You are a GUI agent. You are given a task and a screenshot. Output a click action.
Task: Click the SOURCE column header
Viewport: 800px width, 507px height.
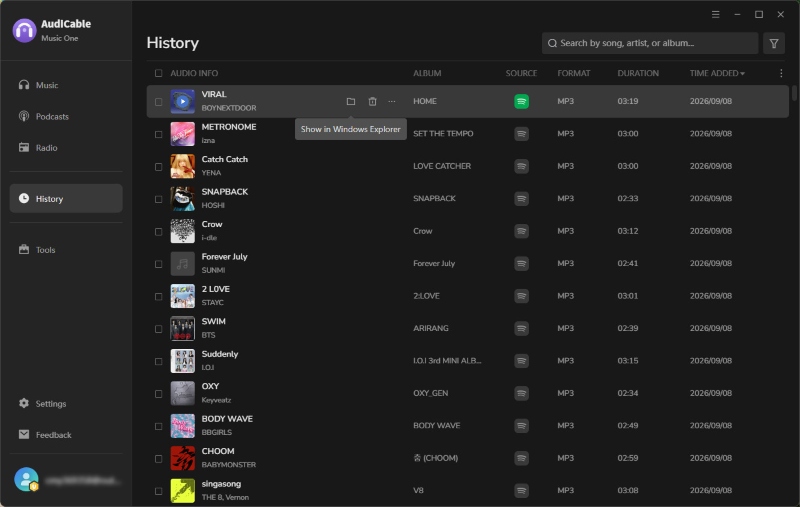[x=521, y=73]
